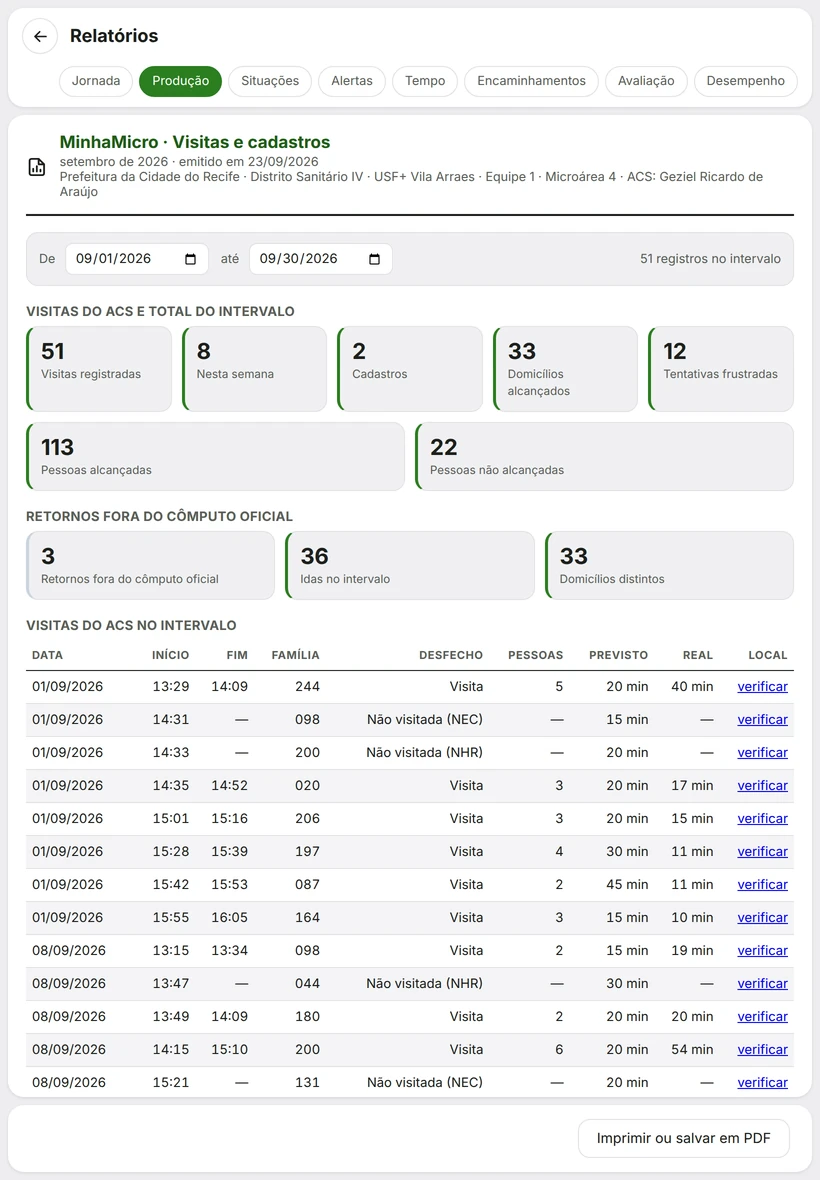
Task: Select the Produção tab
Action: tap(181, 81)
